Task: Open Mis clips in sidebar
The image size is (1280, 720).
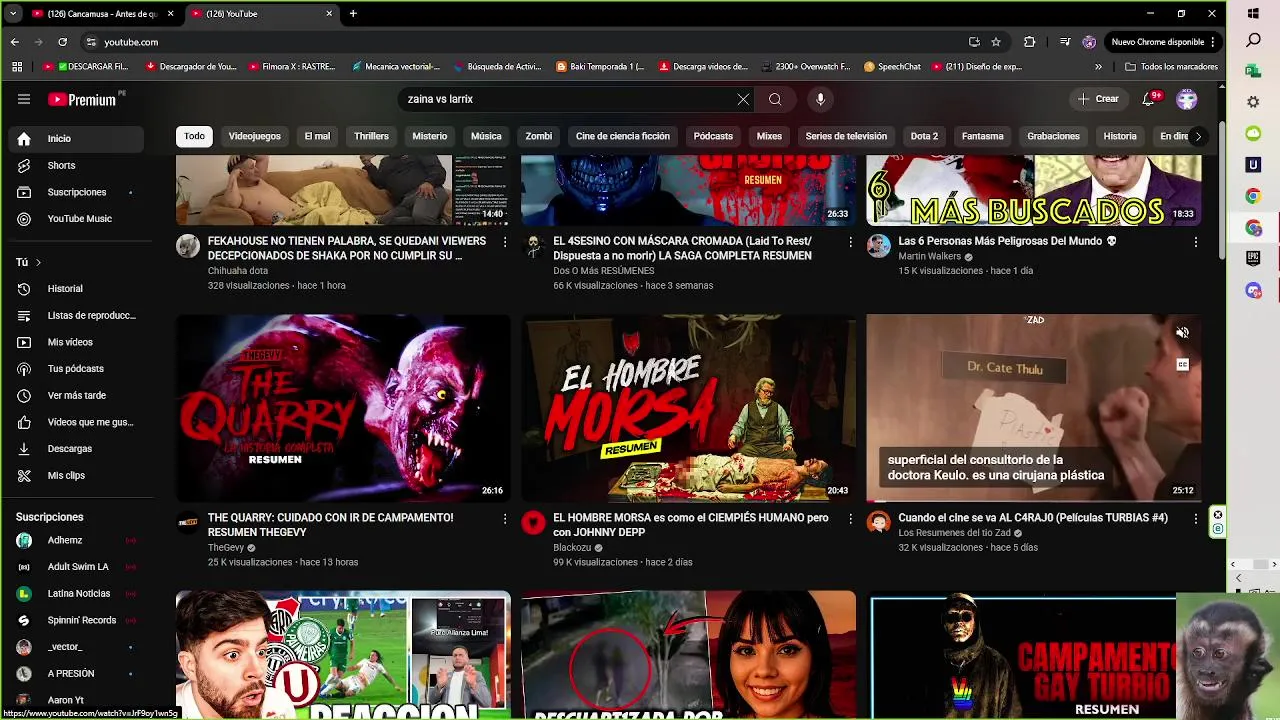Action: point(76,476)
